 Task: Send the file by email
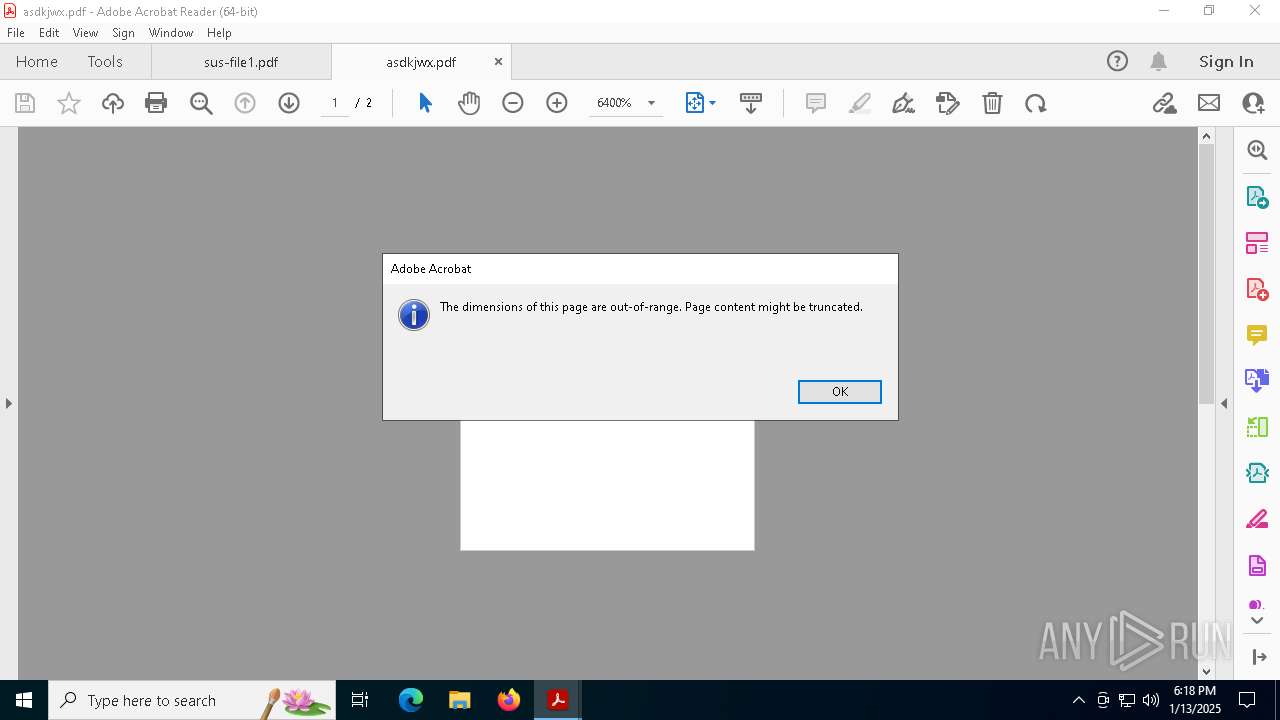pyautogui.click(x=1209, y=103)
